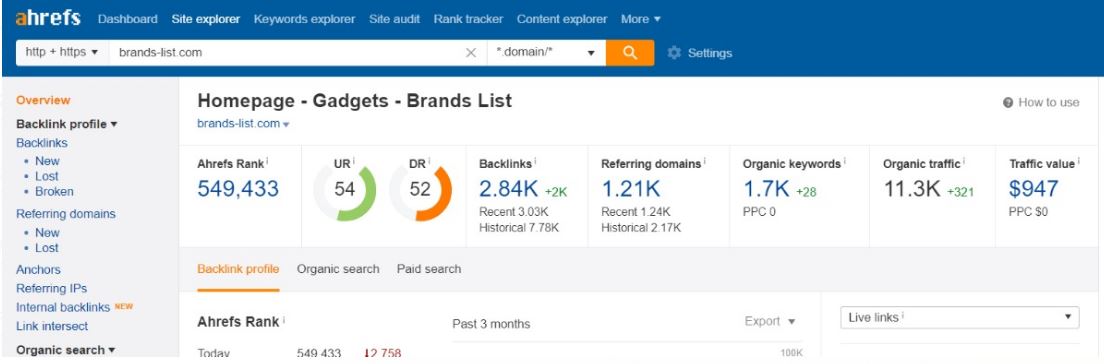Viewport: 1104px width, 364px height.
Task: Open Lost under Referring domains in sidebar
Action: (46, 248)
